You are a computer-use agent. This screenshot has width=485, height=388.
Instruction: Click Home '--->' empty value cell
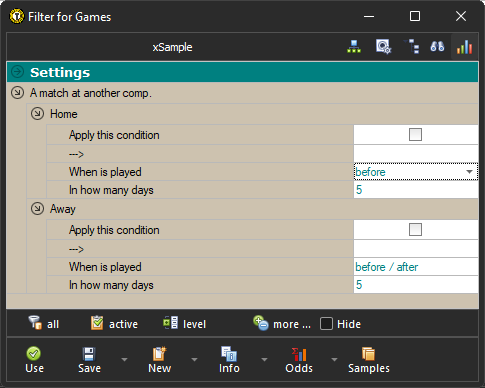416,154
